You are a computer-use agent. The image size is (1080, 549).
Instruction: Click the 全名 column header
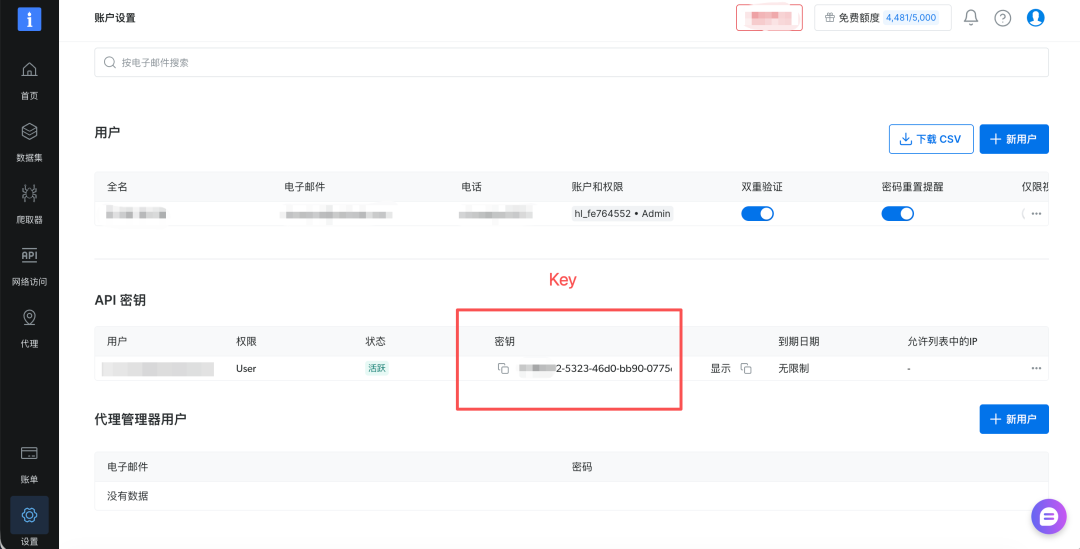pos(117,187)
